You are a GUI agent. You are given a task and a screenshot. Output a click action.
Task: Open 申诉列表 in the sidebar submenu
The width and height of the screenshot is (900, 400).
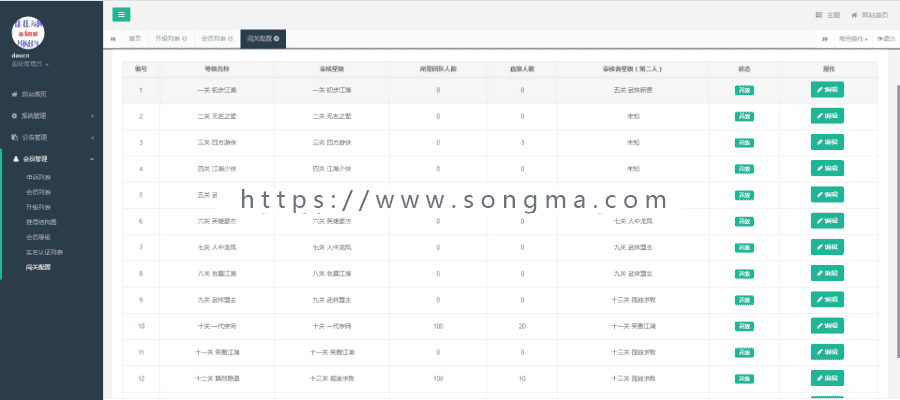[x=38, y=177]
